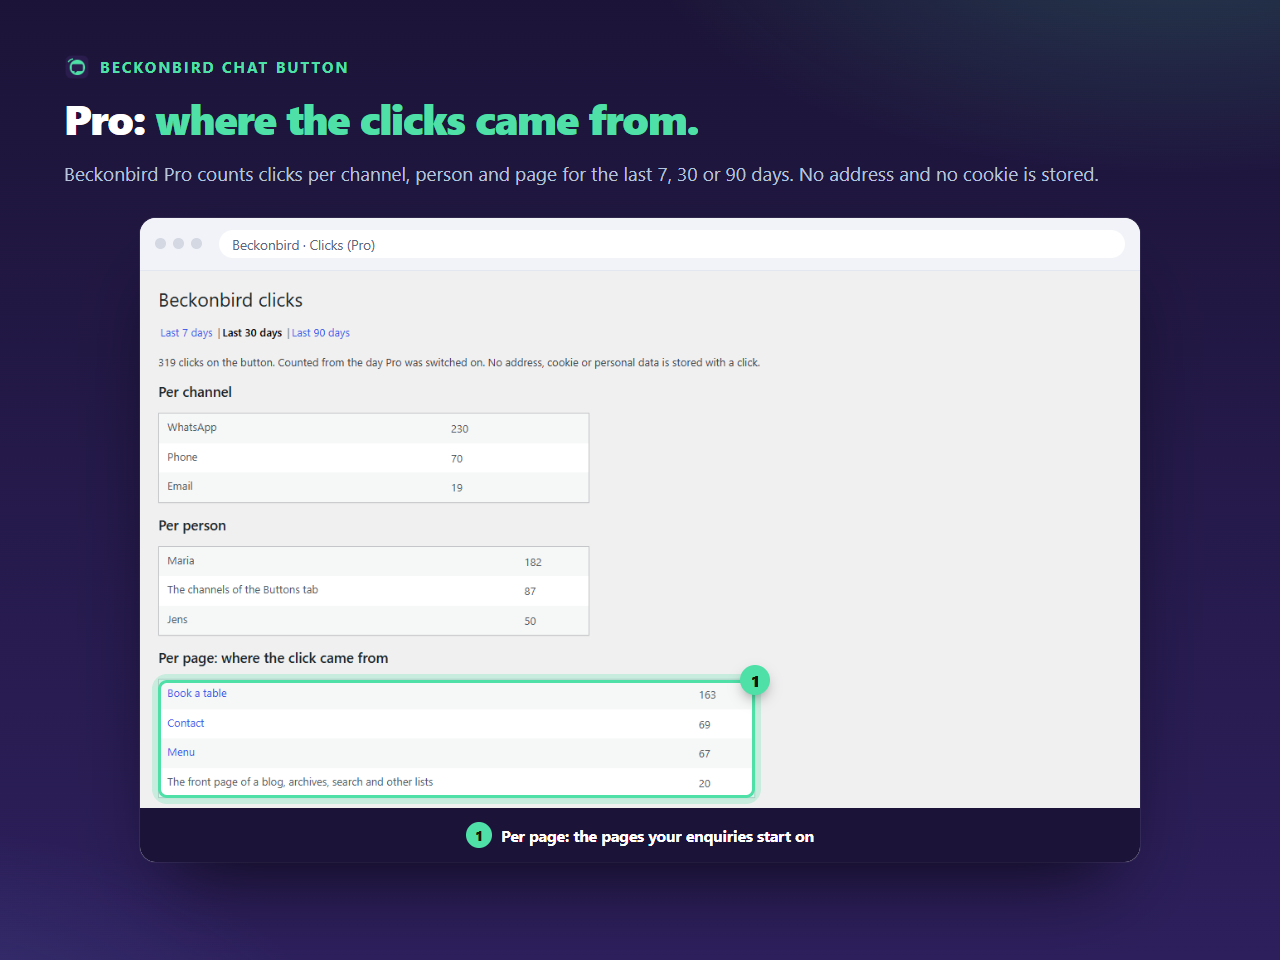Click the front page count of 20
Viewport: 1280px width, 960px height.
[705, 784]
